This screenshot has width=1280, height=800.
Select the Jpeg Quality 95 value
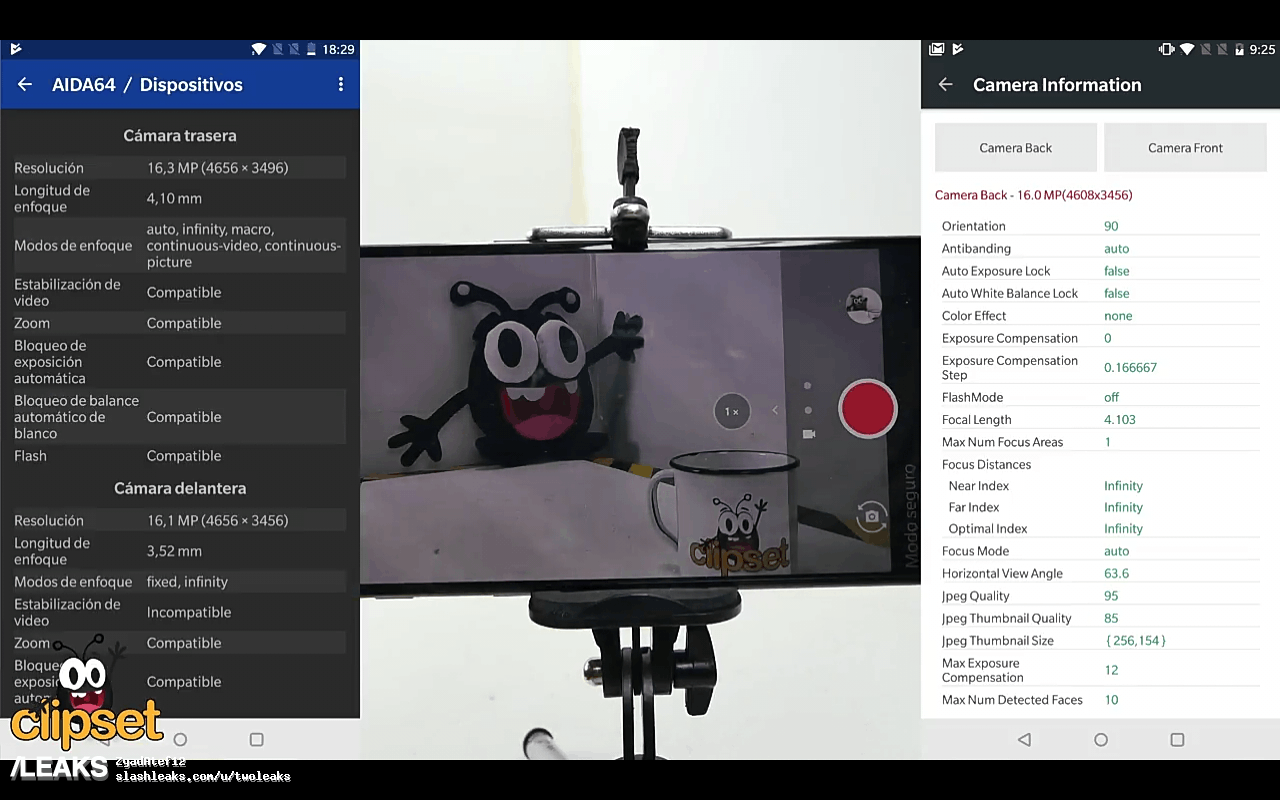point(1111,596)
